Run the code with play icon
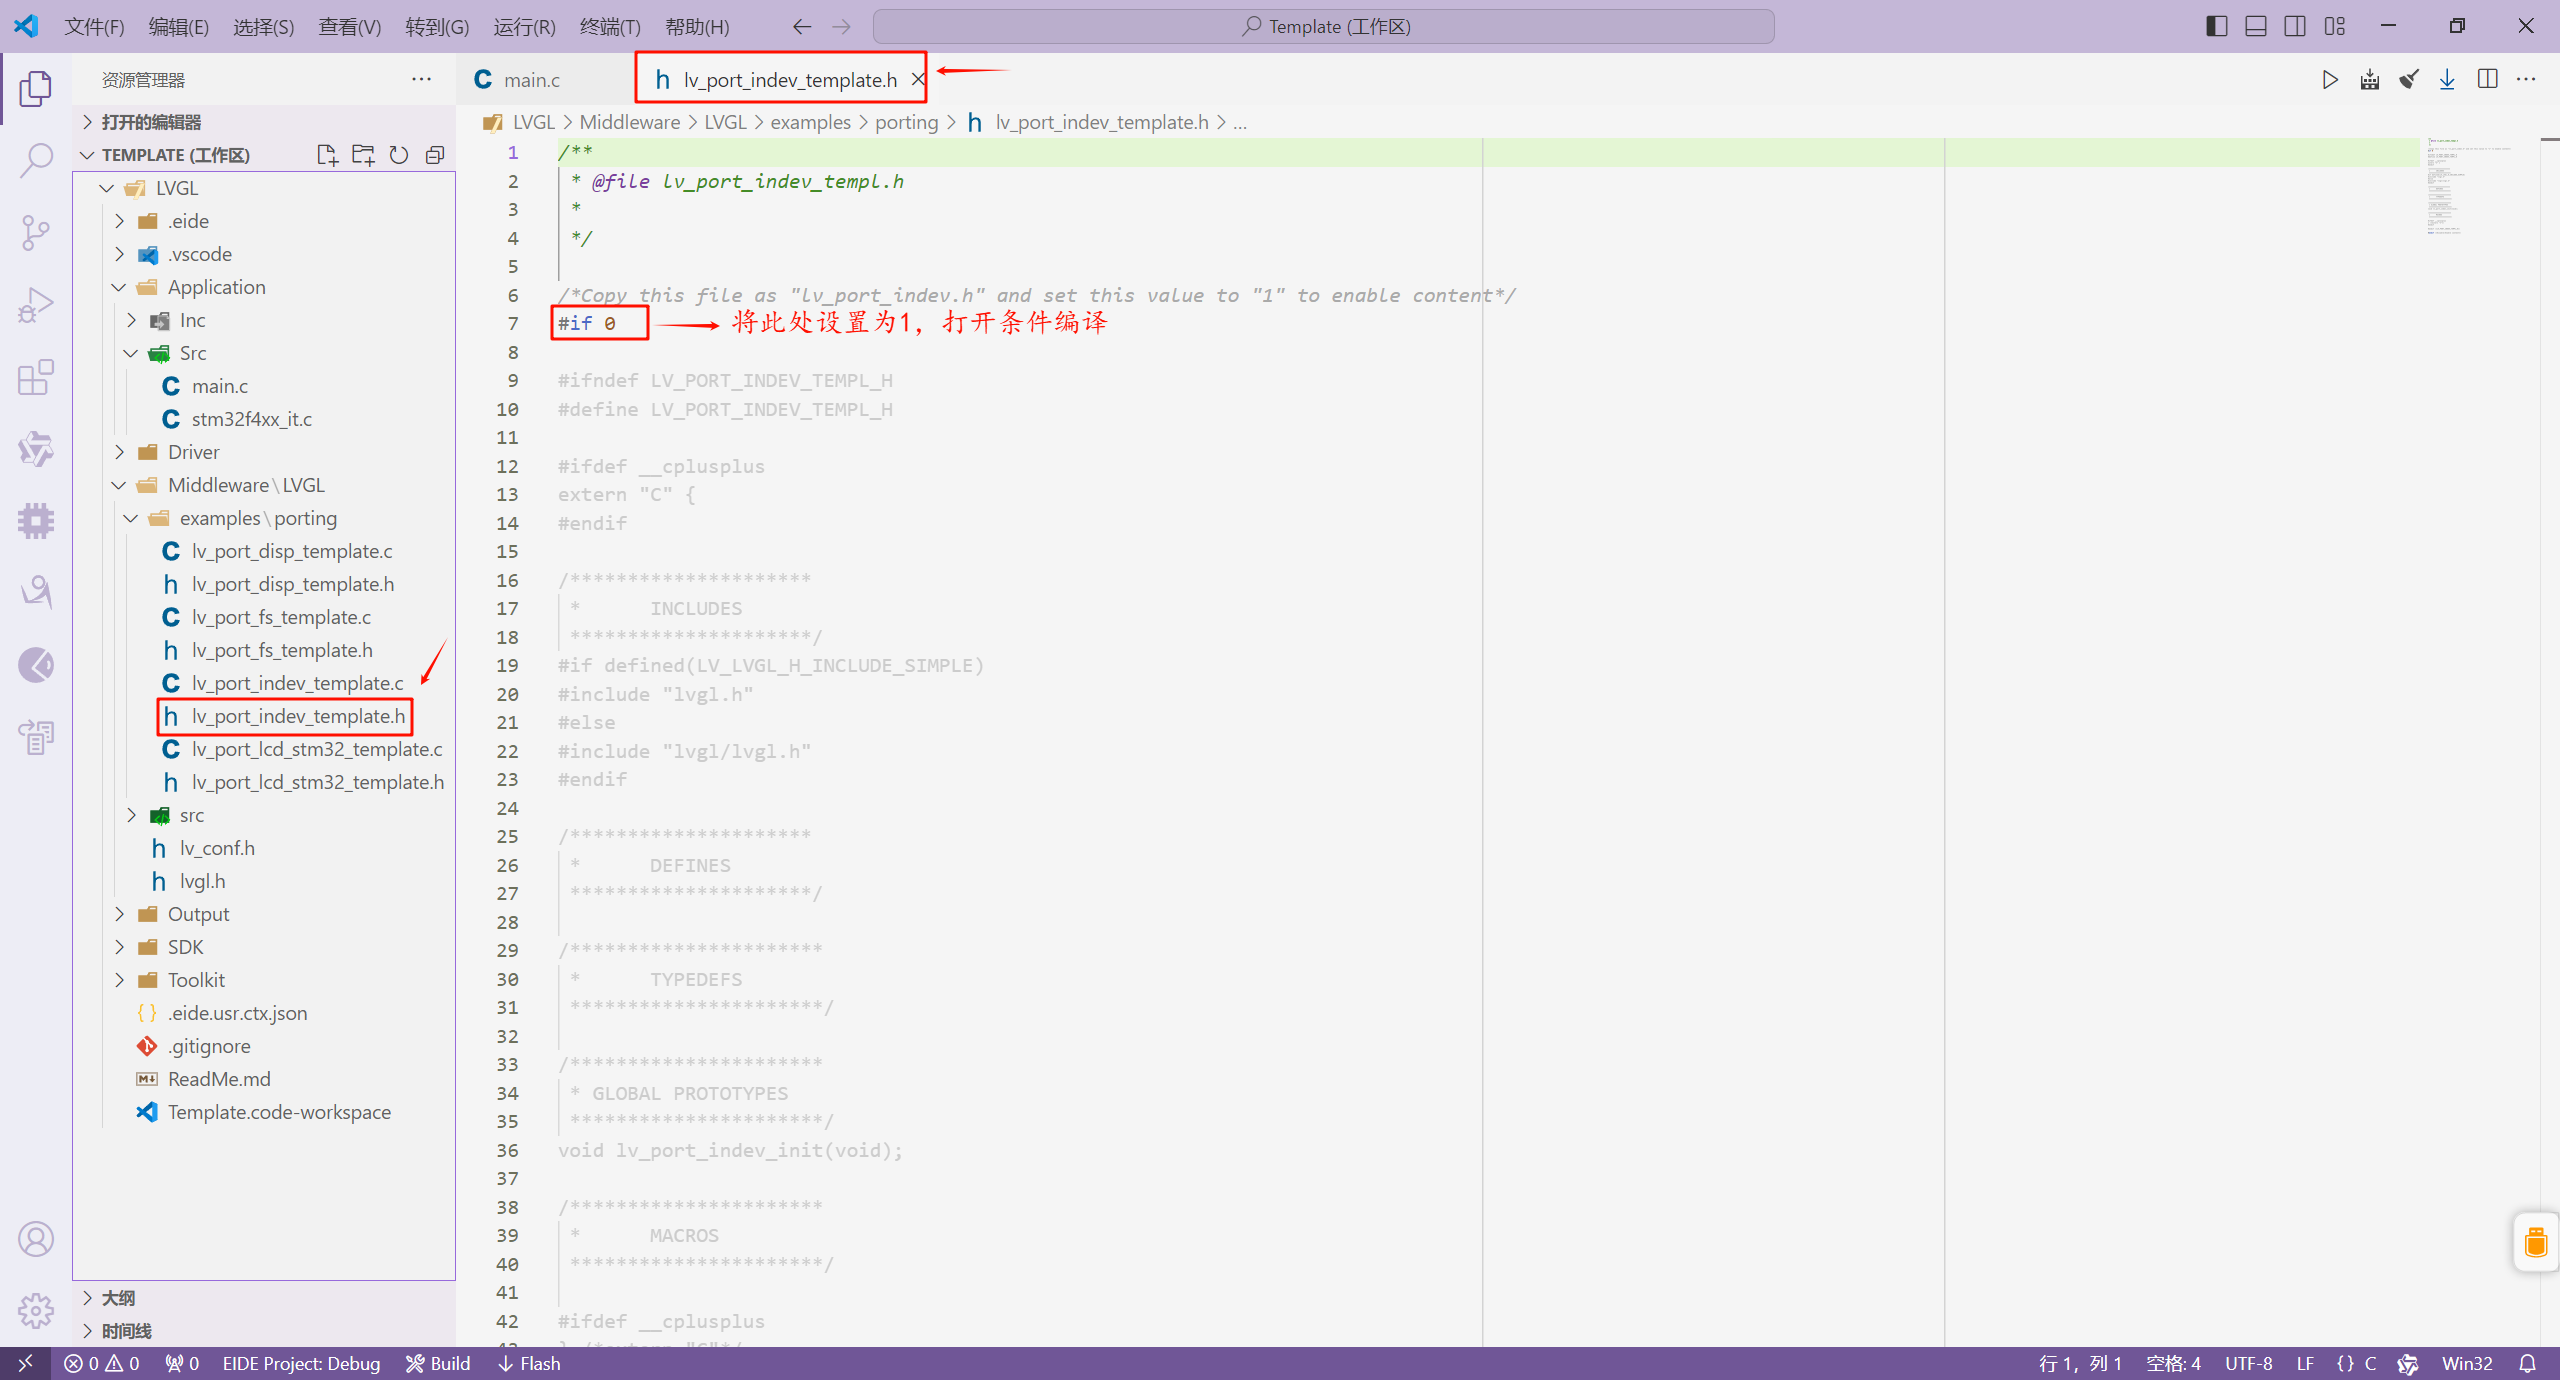2560x1380 pixels. pyautogui.click(x=2330, y=80)
